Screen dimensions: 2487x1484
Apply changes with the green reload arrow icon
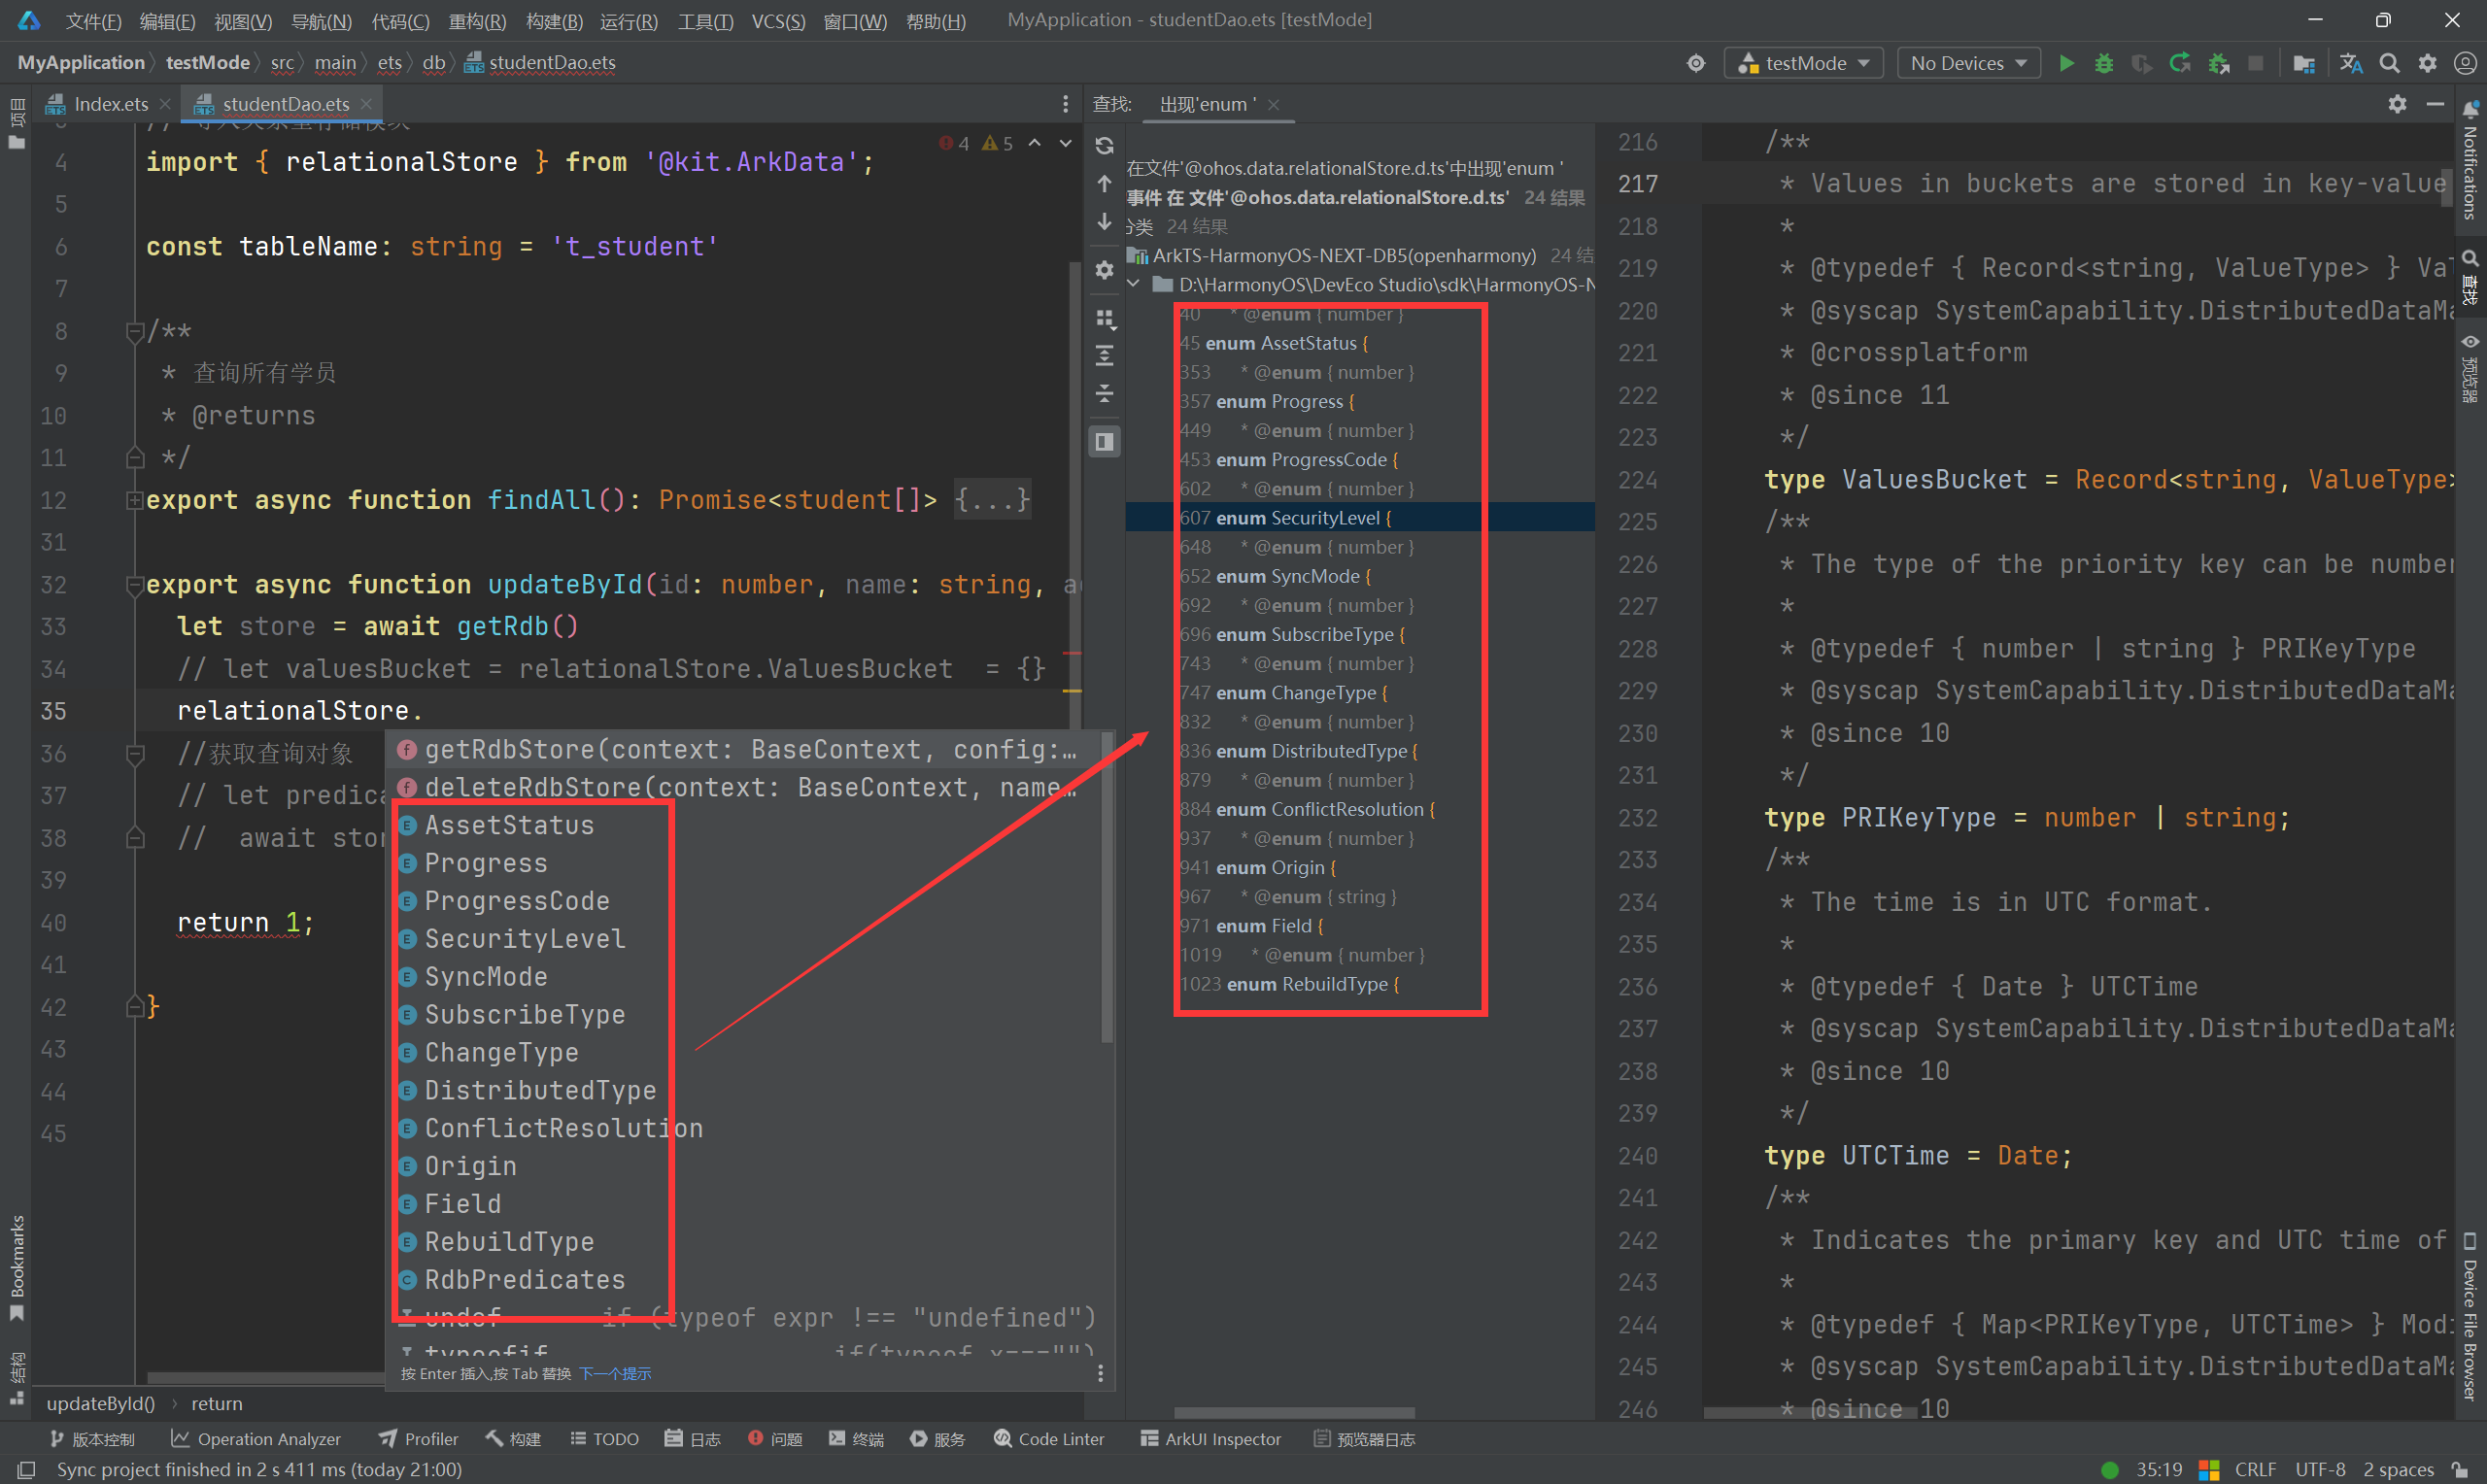tap(2180, 63)
